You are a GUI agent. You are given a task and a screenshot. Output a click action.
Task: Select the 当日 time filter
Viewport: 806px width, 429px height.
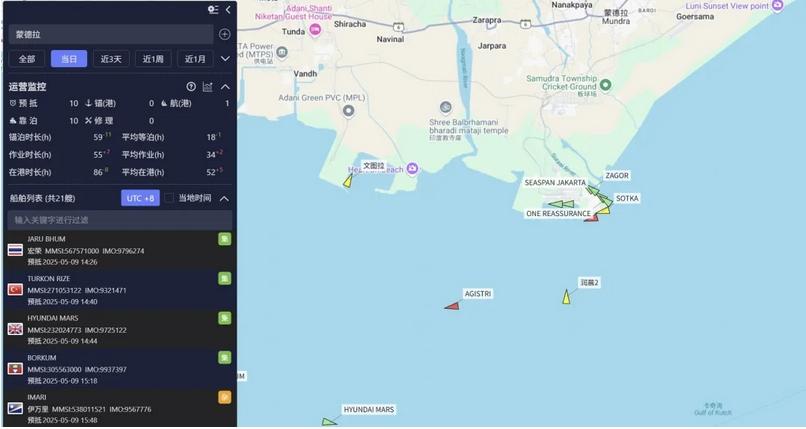click(x=69, y=59)
